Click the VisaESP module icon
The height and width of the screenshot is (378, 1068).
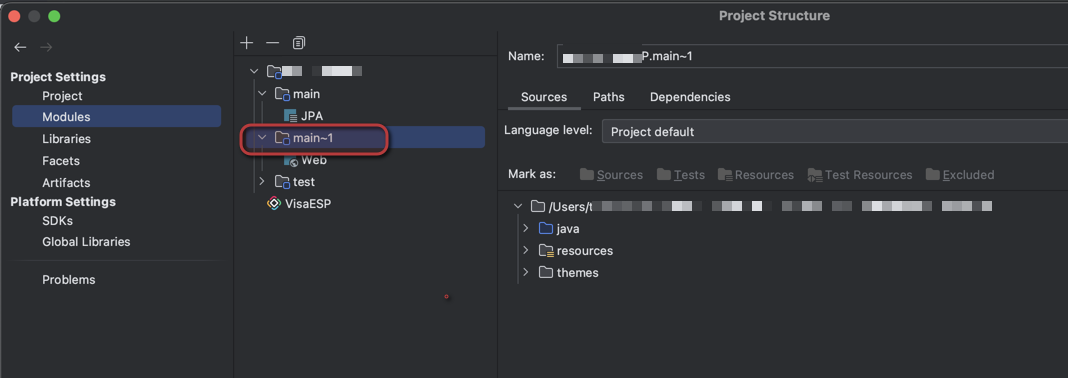pyautogui.click(x=274, y=204)
